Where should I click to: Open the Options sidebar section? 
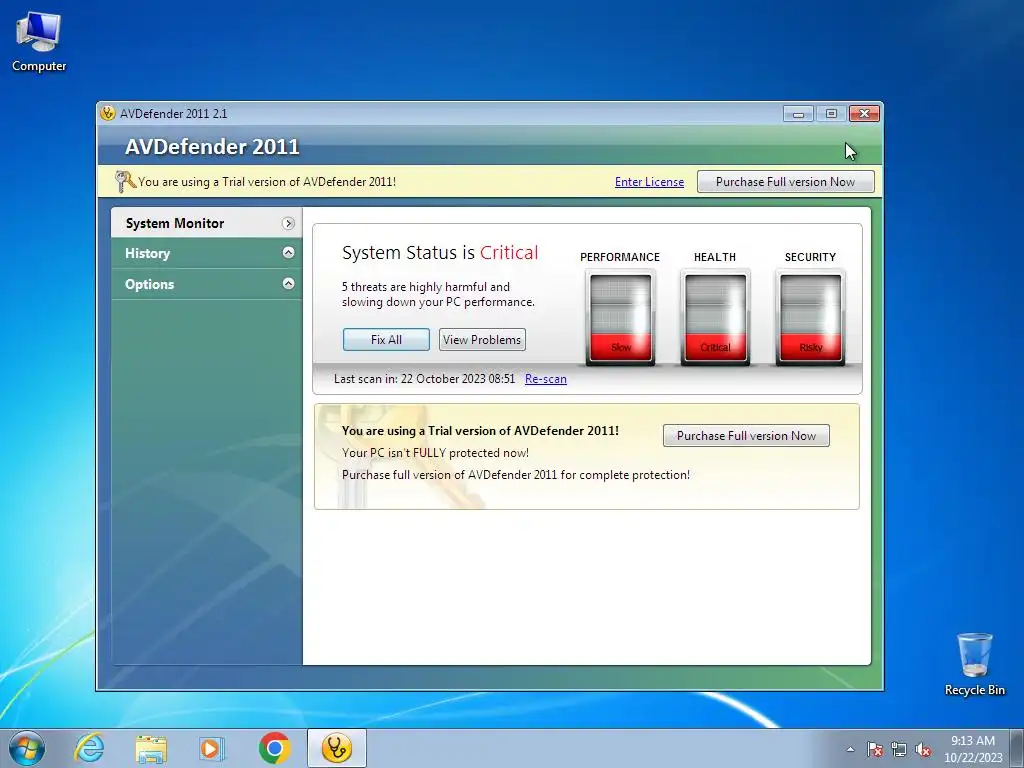pyautogui.click(x=206, y=284)
